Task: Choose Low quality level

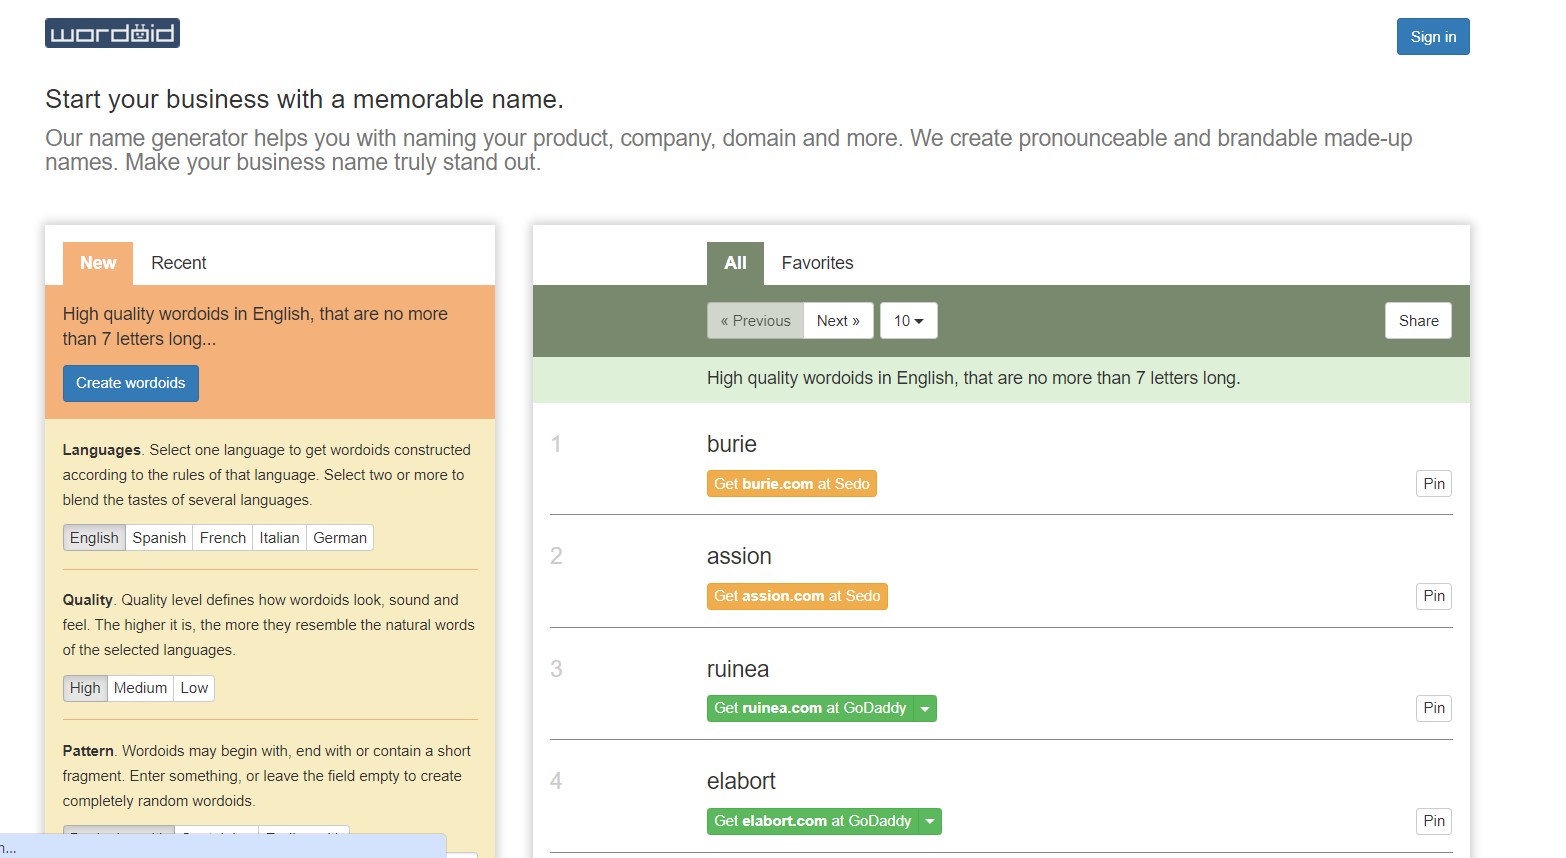Action: click(x=194, y=688)
